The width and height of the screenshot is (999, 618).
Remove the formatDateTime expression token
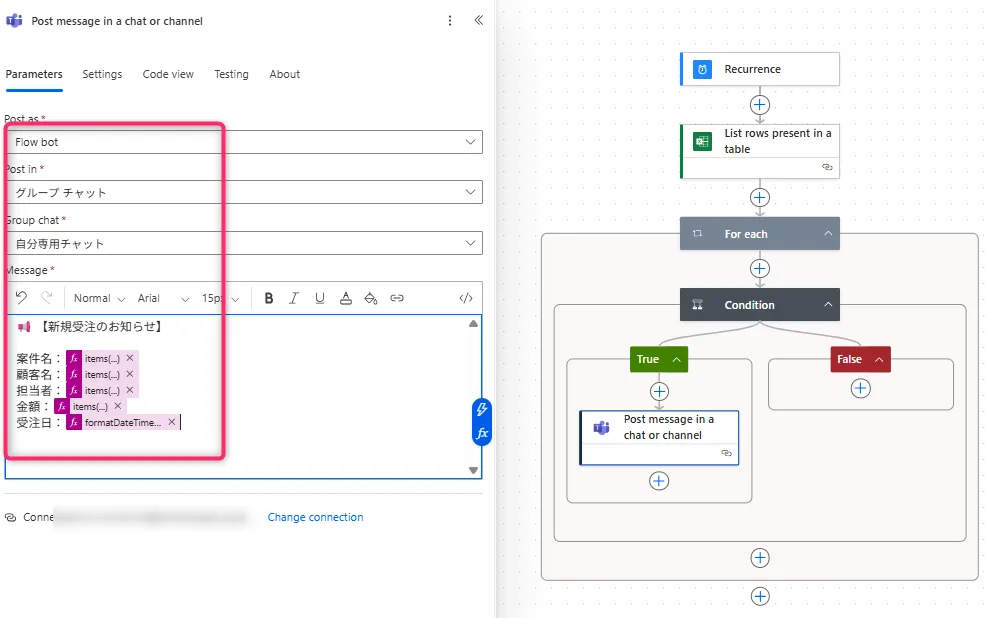[x=171, y=422]
